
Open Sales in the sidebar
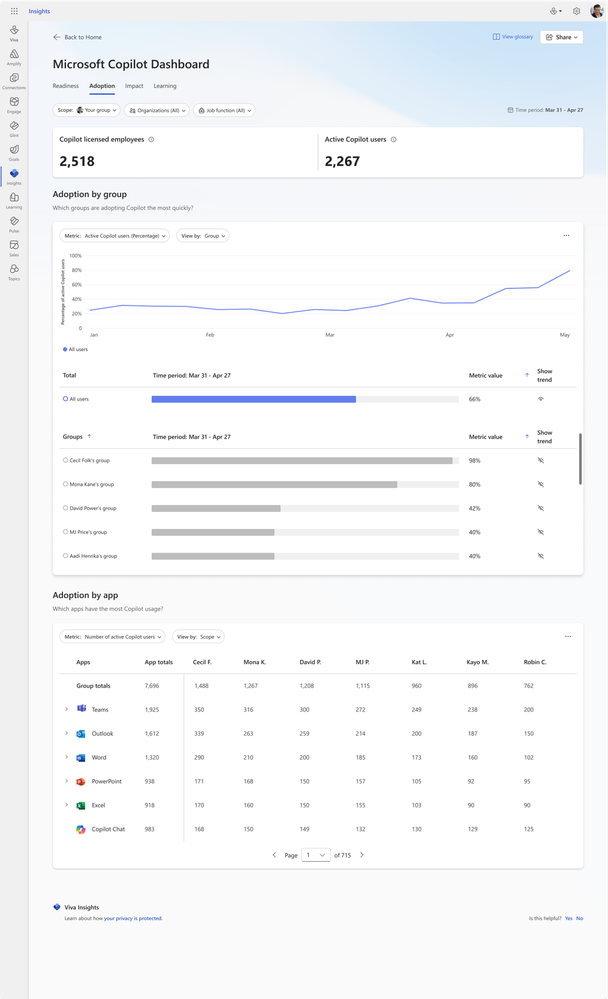coord(14,248)
